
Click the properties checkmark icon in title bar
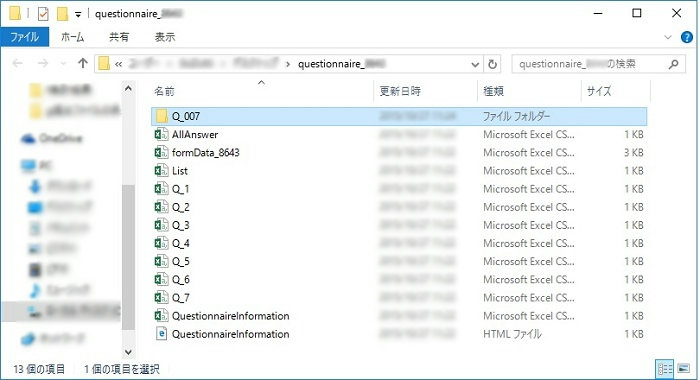coord(43,14)
